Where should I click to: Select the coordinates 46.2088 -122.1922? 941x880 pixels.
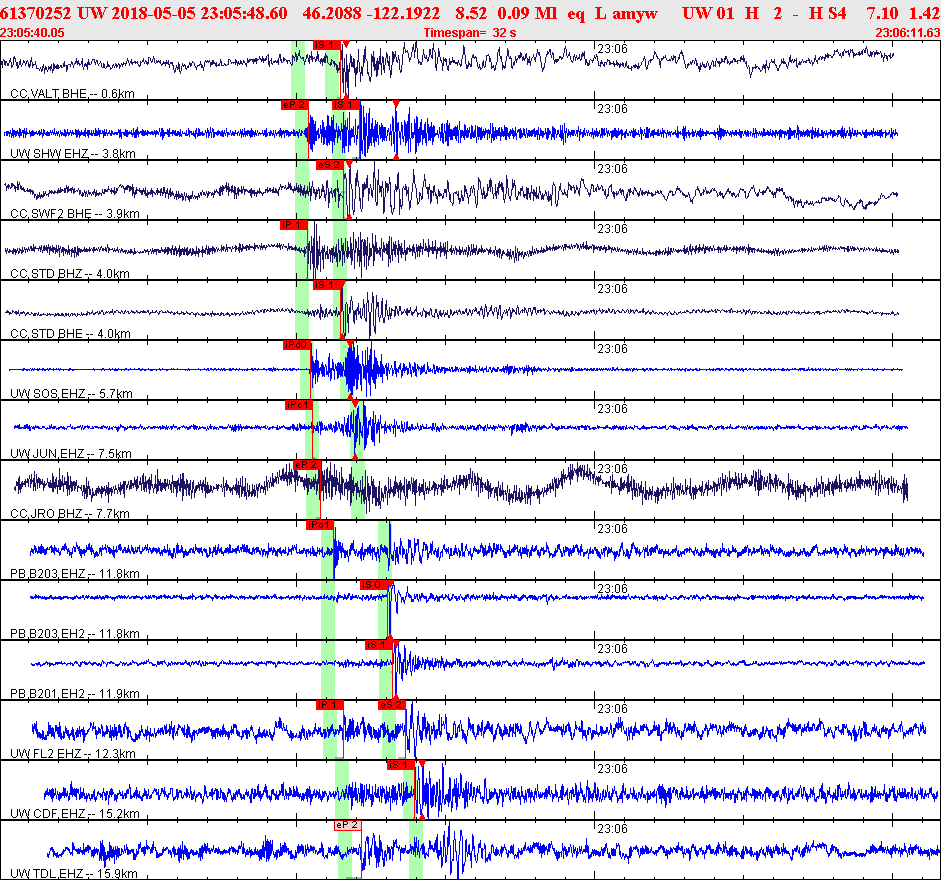click(371, 13)
